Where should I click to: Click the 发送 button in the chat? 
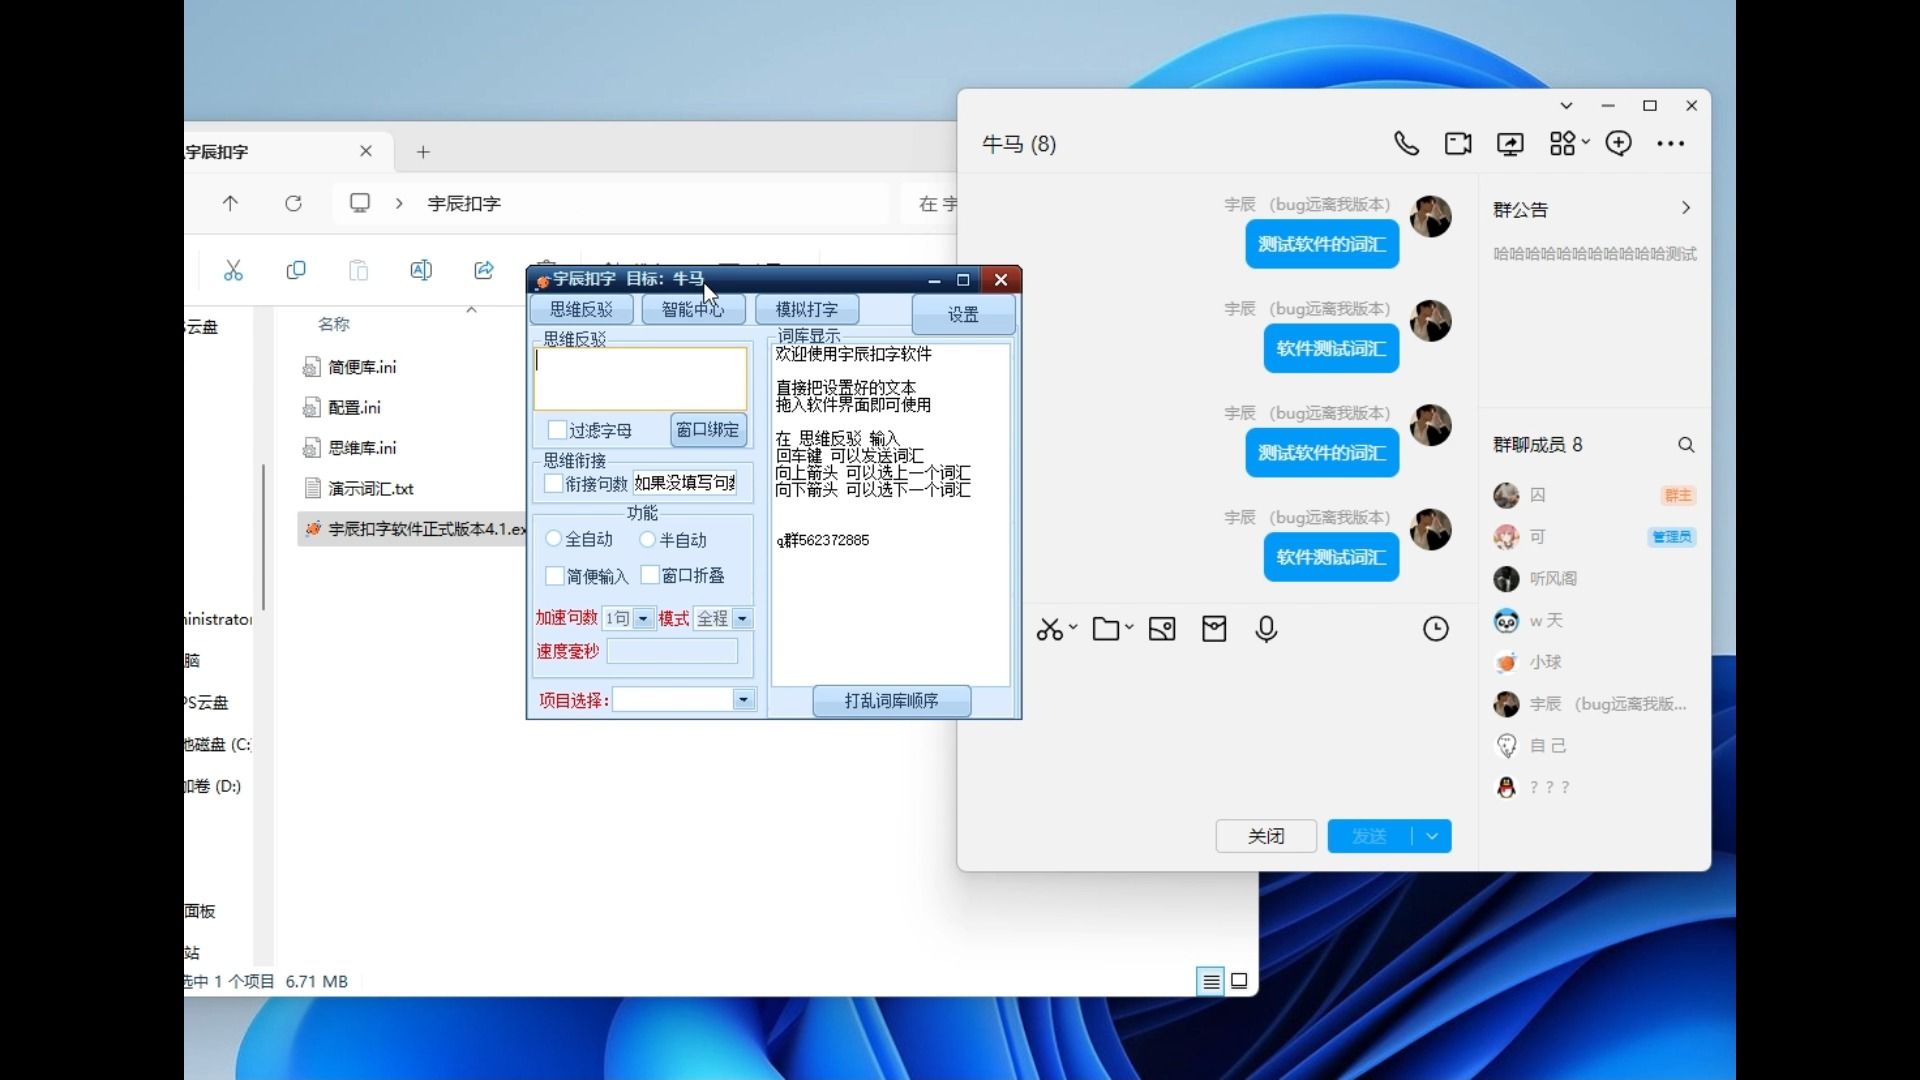tap(1370, 836)
